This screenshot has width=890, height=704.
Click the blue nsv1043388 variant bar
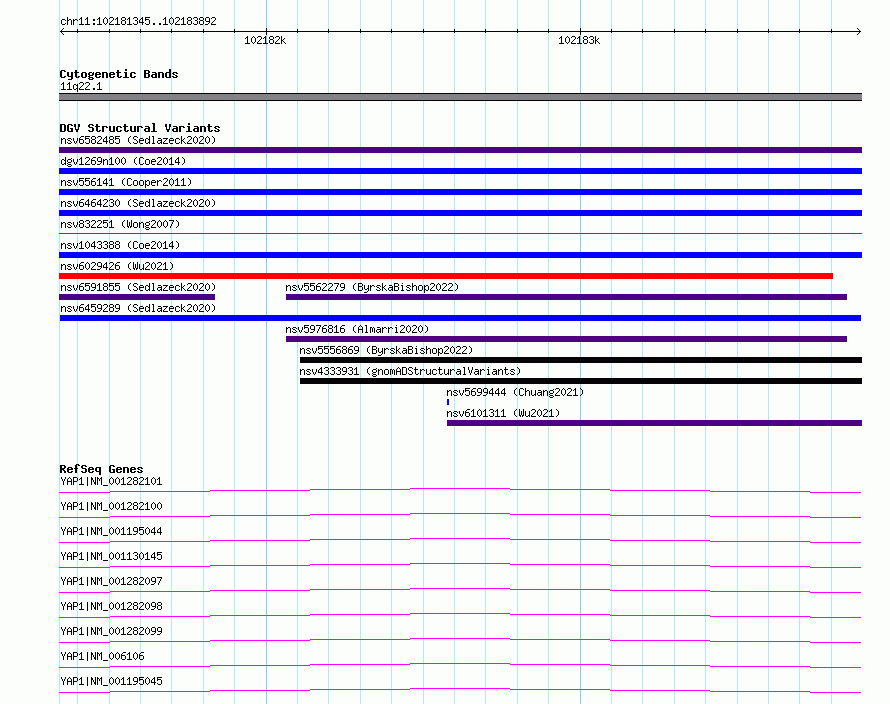pos(460,255)
